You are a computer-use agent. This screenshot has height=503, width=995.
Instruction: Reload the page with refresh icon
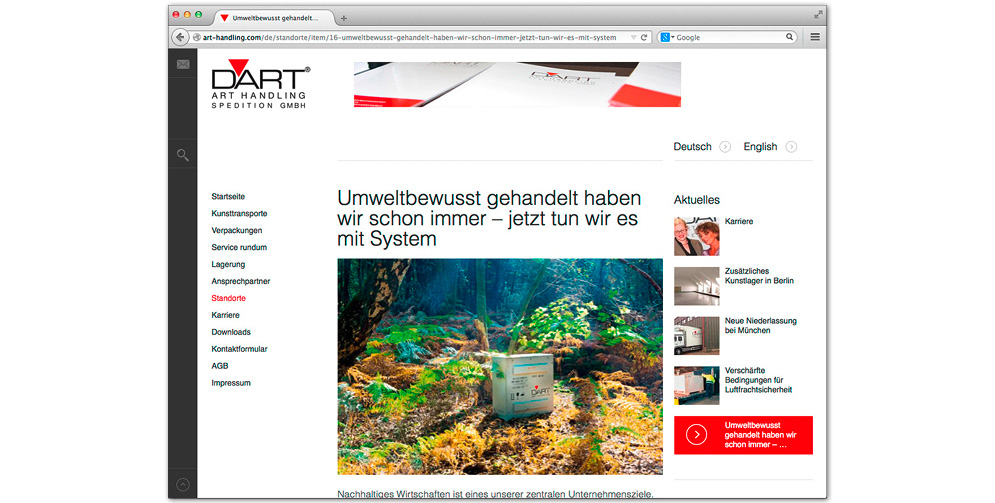[x=644, y=37]
